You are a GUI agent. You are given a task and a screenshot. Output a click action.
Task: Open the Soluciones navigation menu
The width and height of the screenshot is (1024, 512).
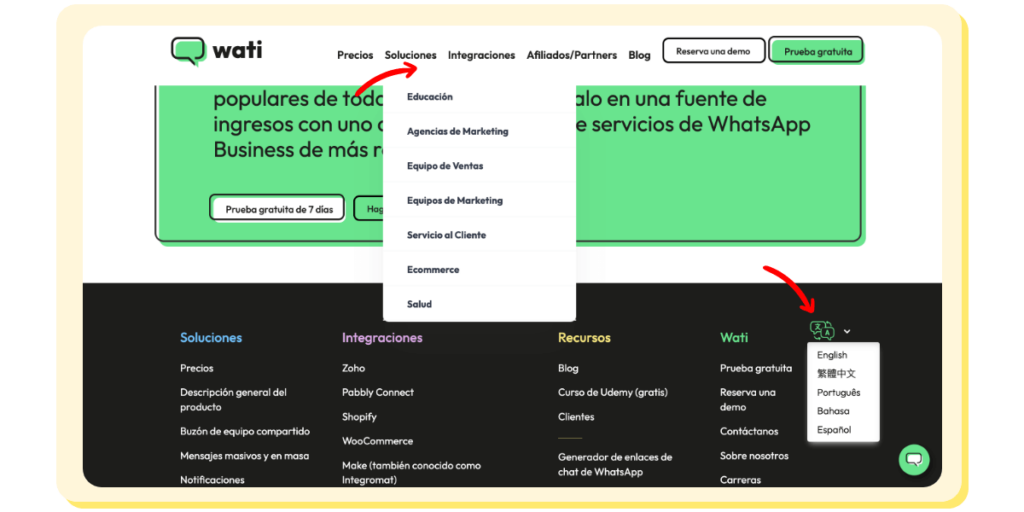(x=411, y=56)
